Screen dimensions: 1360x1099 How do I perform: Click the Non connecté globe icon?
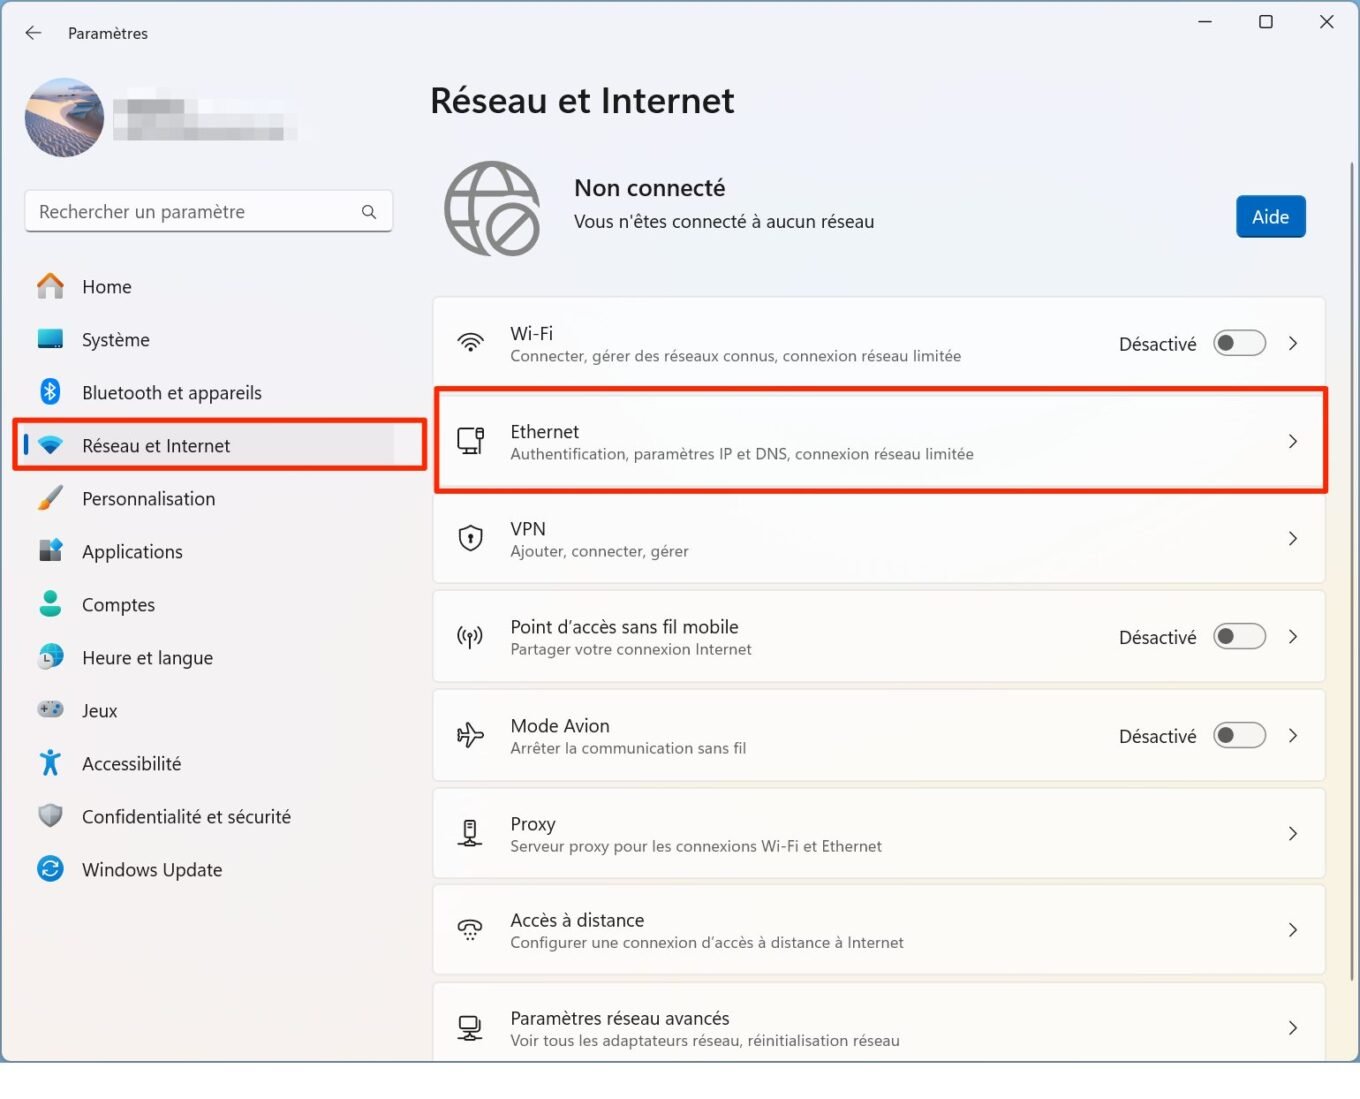tap(492, 208)
